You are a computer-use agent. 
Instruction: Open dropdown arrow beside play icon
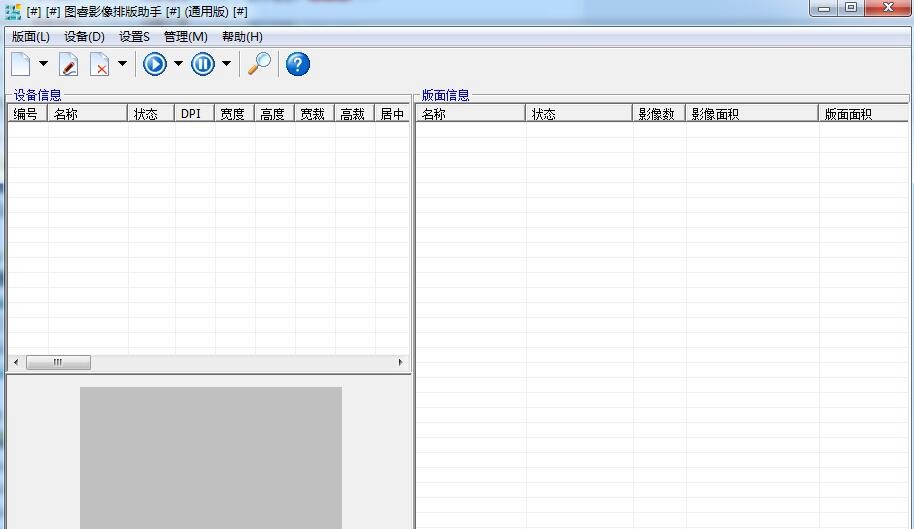(178, 64)
